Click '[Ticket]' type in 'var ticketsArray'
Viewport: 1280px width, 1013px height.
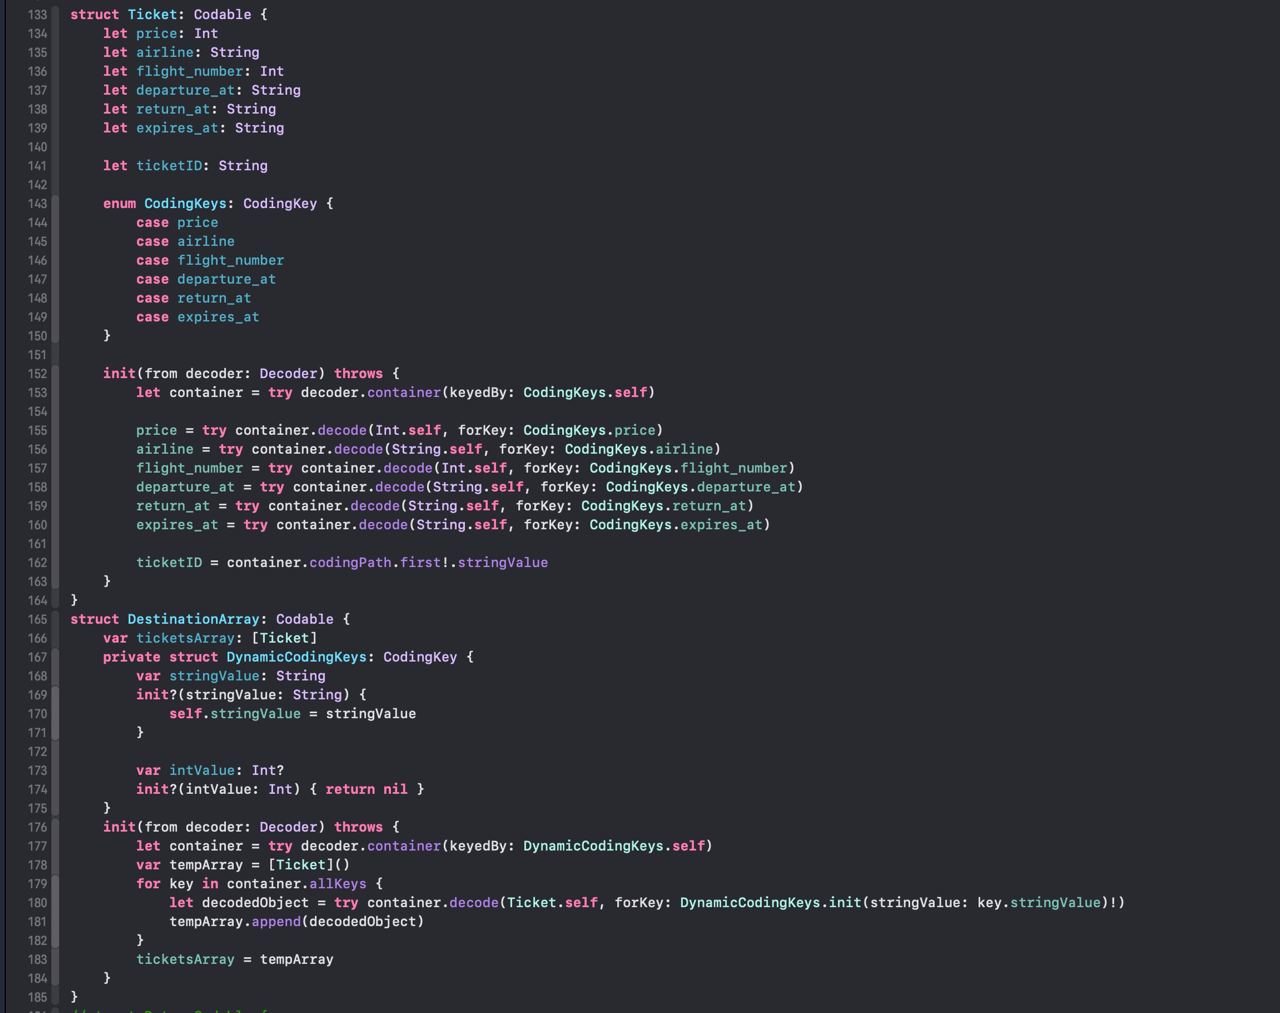click(285, 639)
